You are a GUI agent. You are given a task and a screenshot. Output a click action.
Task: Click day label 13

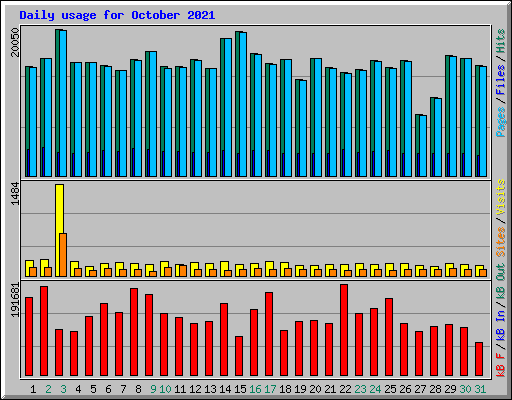[x=210, y=389]
